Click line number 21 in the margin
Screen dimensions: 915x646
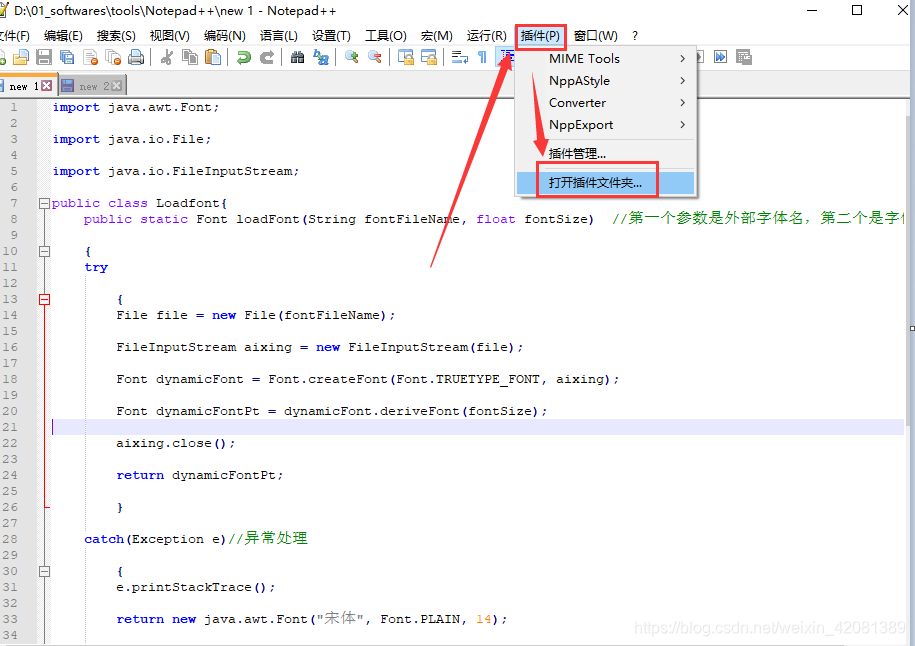(10, 427)
